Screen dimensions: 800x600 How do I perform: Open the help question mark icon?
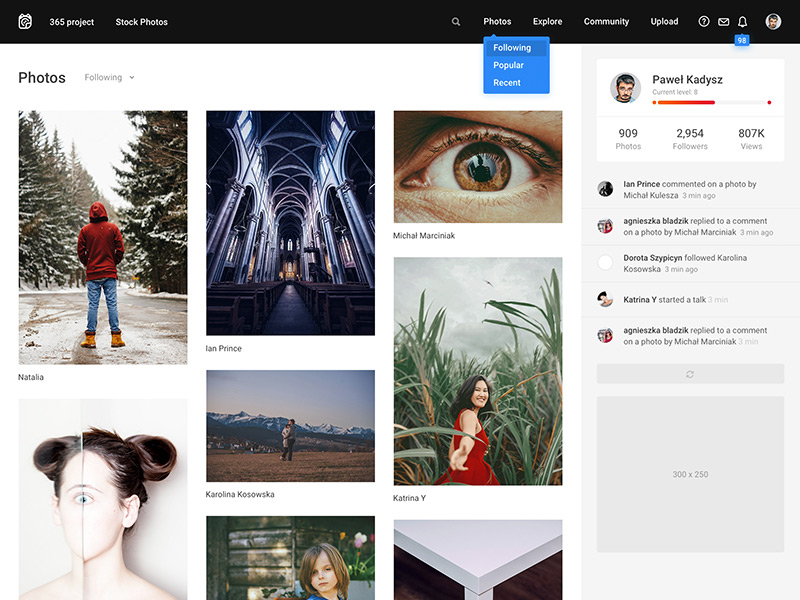704,21
